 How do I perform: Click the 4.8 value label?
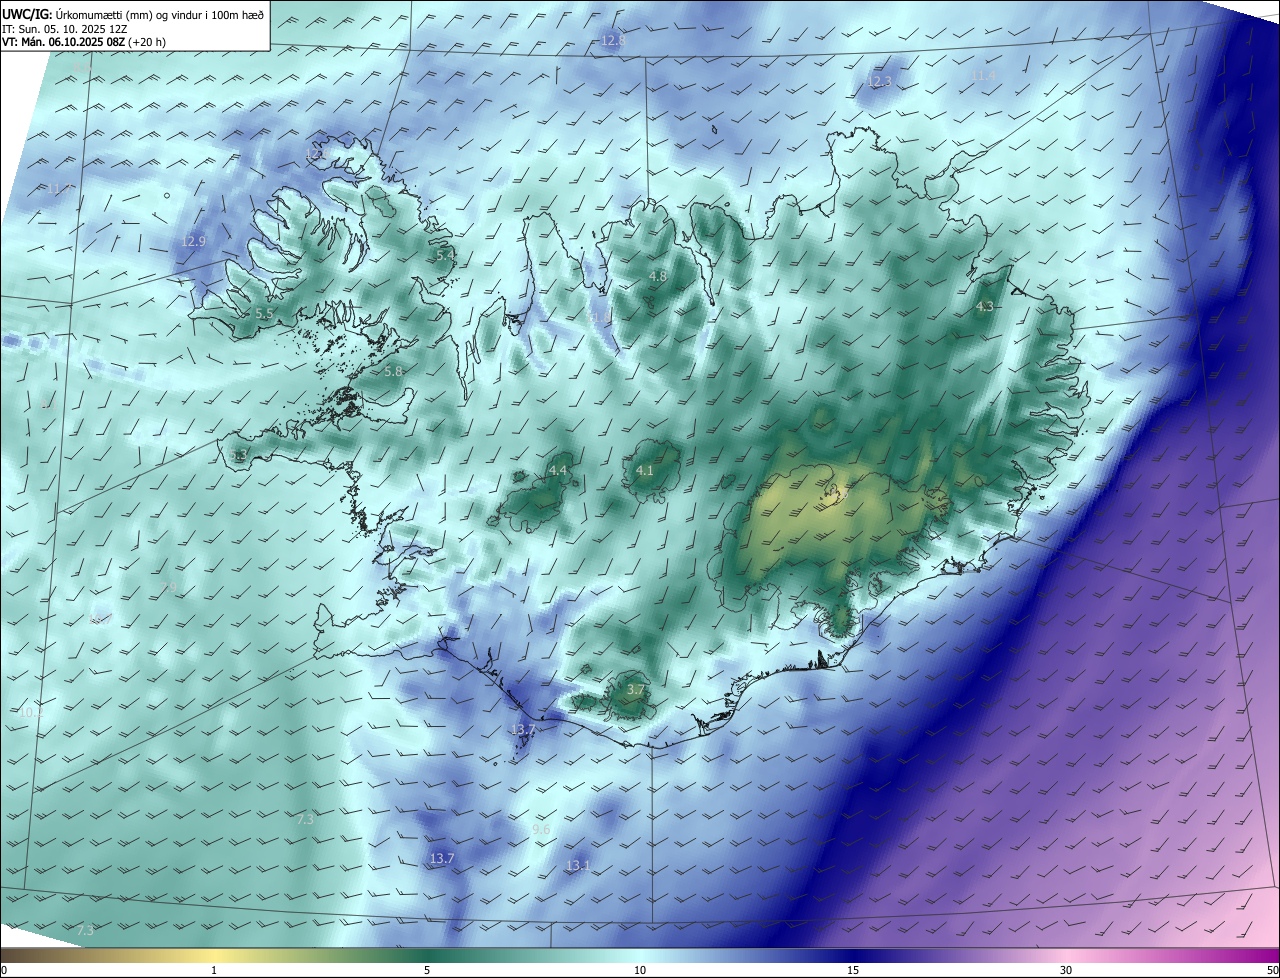658,276
